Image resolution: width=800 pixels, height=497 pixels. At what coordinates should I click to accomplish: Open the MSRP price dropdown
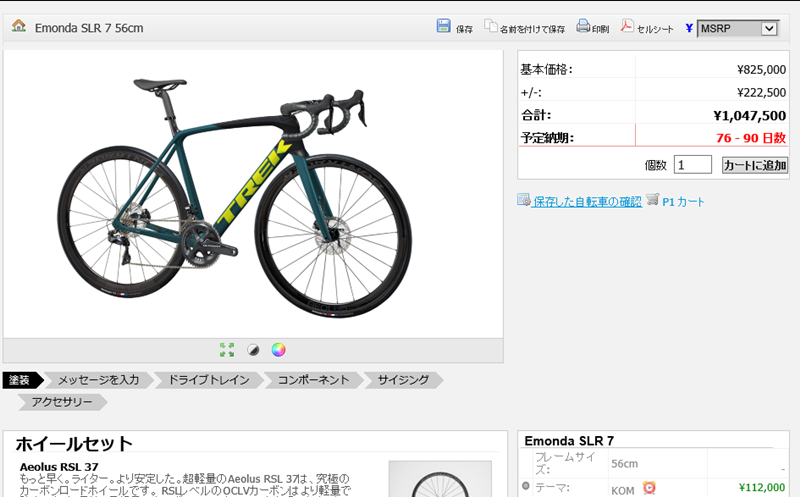(738, 29)
